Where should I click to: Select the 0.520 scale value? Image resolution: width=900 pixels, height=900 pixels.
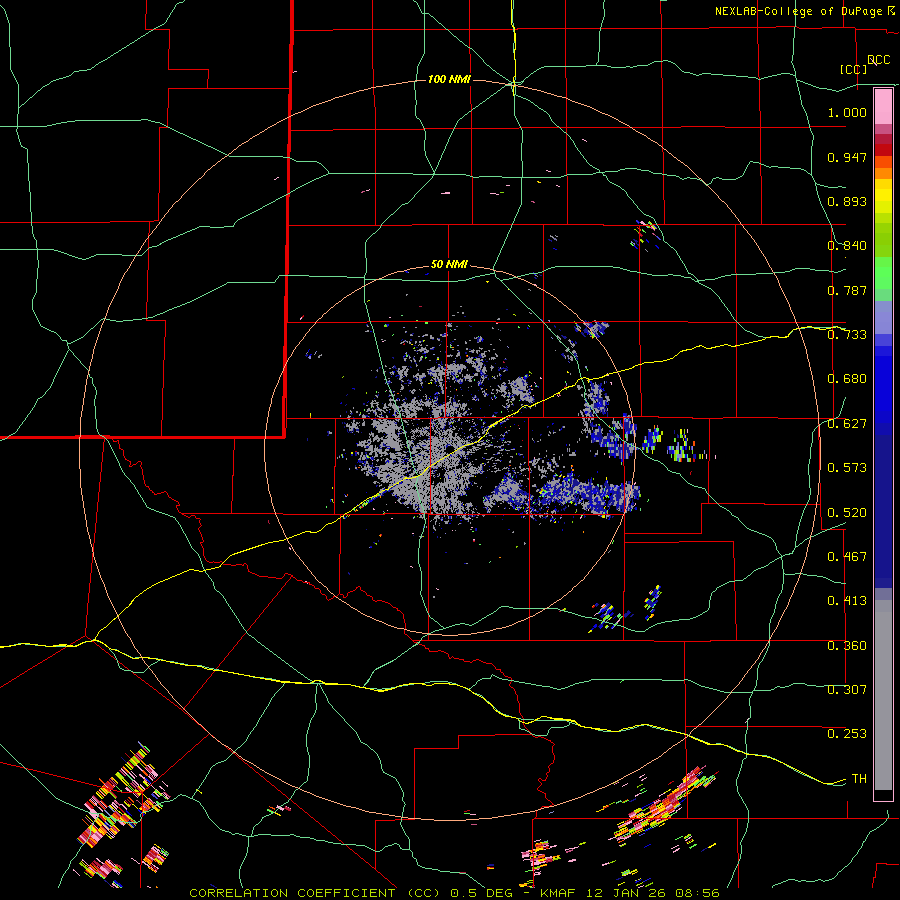point(847,512)
